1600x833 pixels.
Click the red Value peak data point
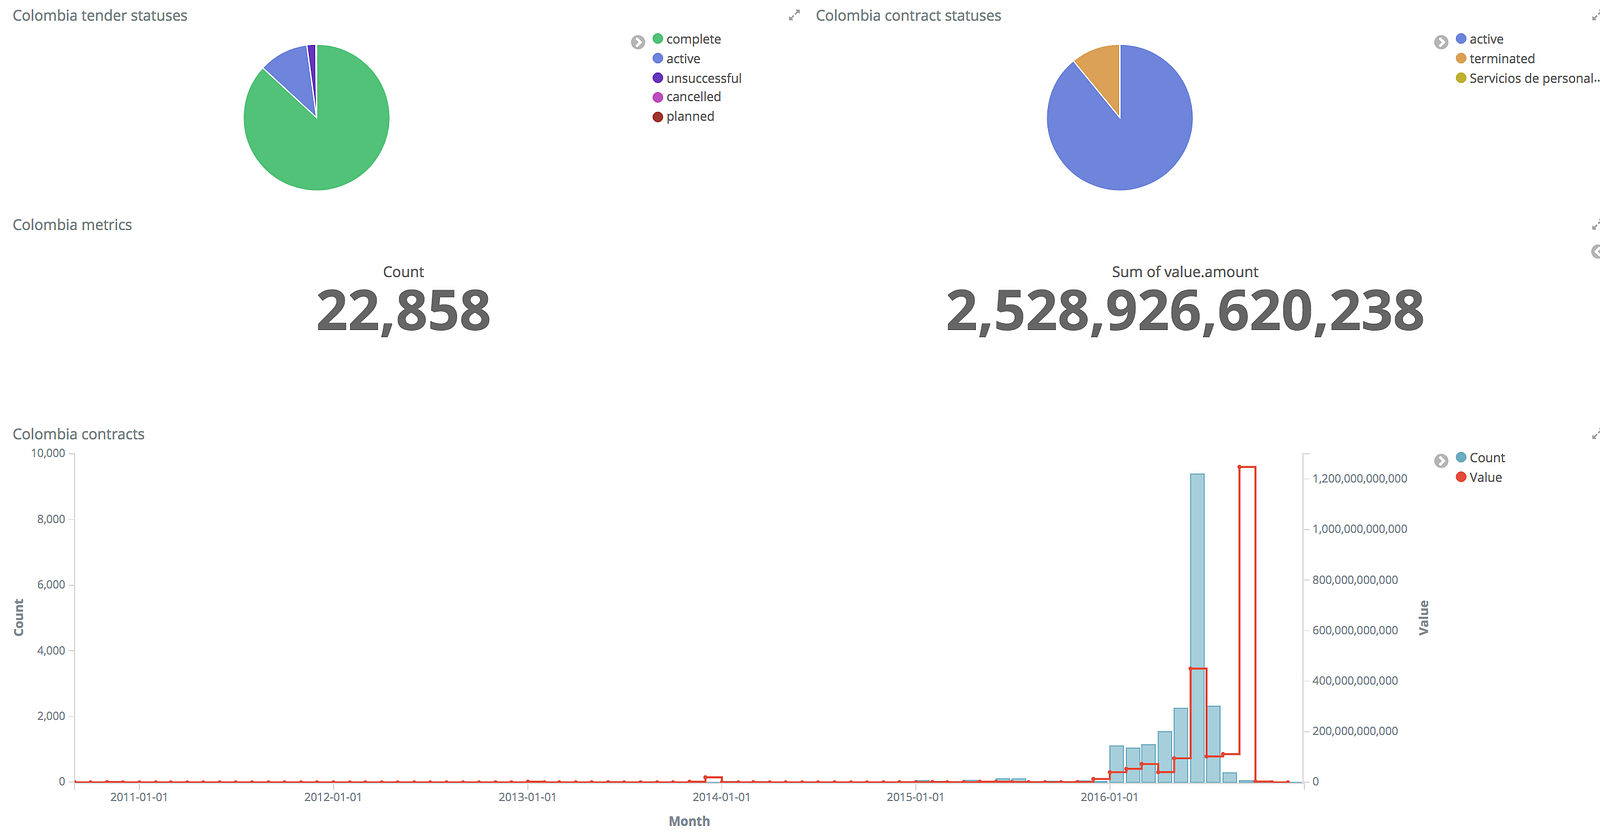pyautogui.click(x=1240, y=467)
